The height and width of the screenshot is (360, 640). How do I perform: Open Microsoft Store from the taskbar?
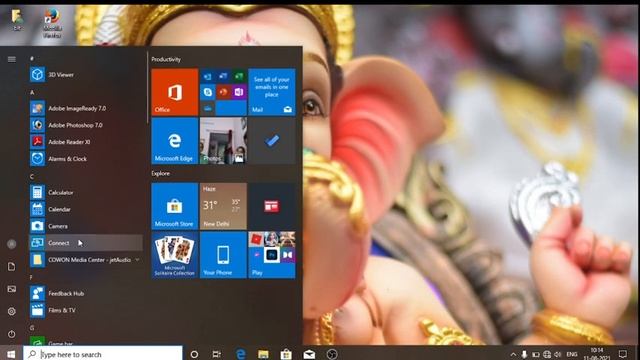[x=286, y=354]
